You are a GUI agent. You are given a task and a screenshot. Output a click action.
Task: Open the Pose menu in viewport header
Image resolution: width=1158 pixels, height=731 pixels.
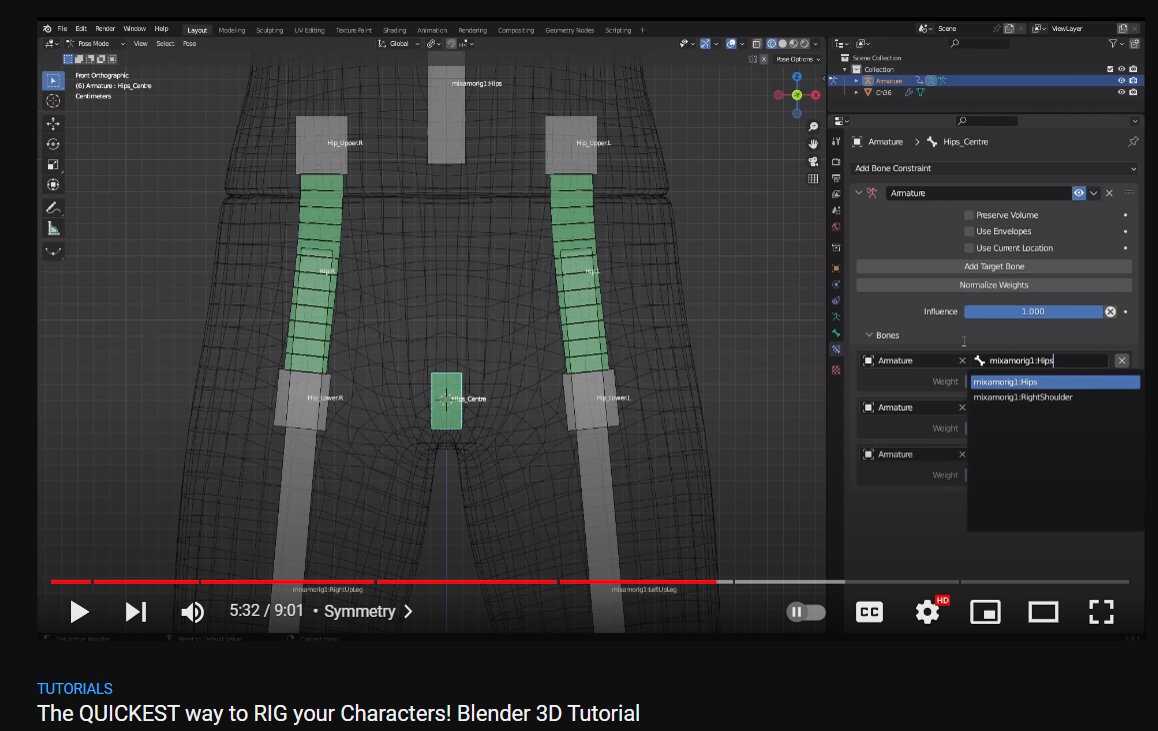pos(190,44)
